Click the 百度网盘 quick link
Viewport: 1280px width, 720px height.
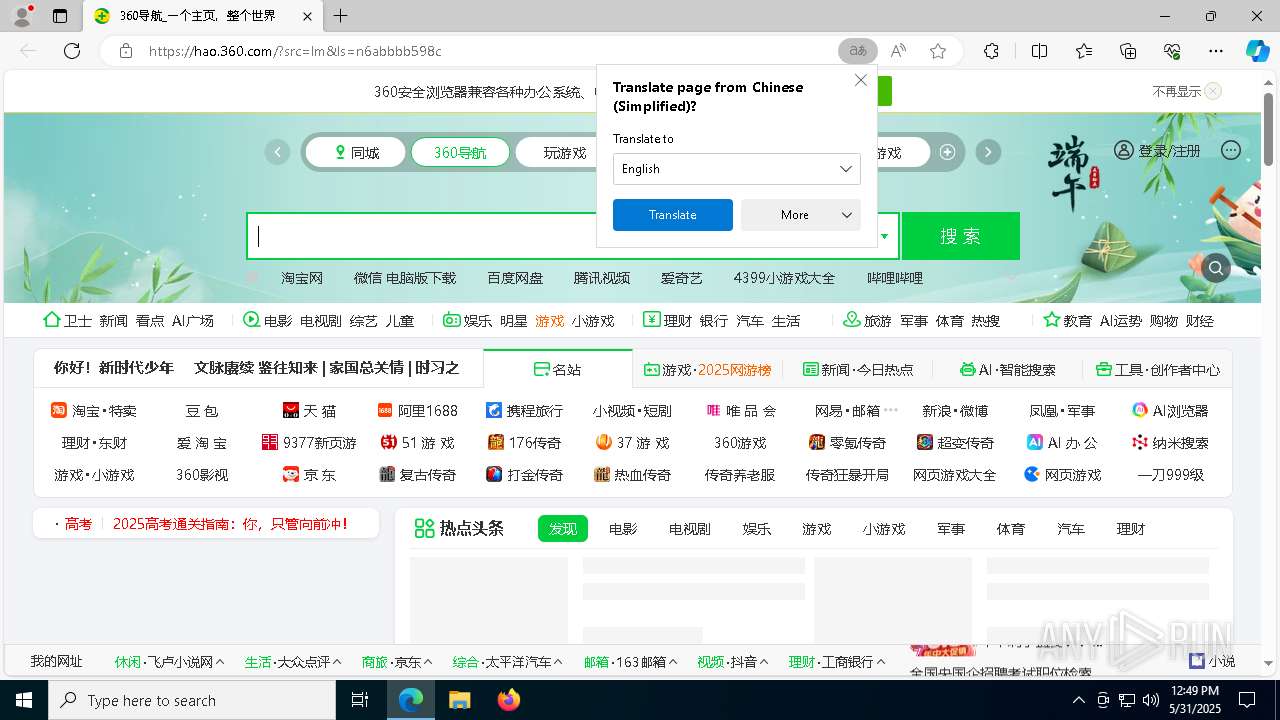point(515,278)
